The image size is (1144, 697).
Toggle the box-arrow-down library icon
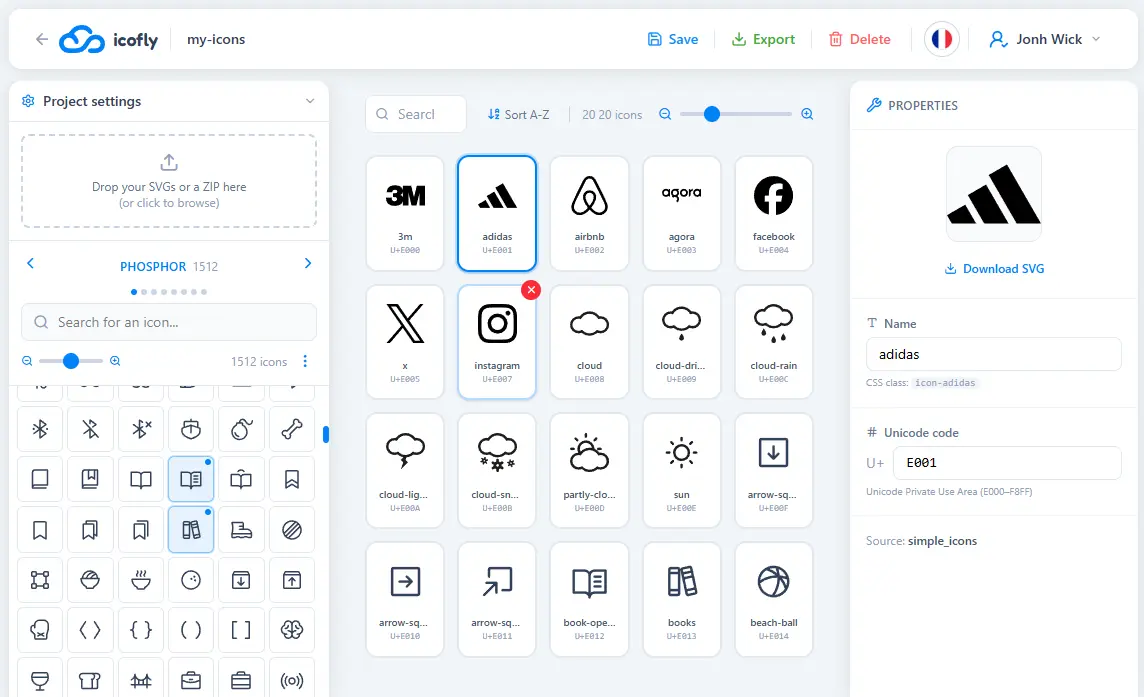(241, 580)
